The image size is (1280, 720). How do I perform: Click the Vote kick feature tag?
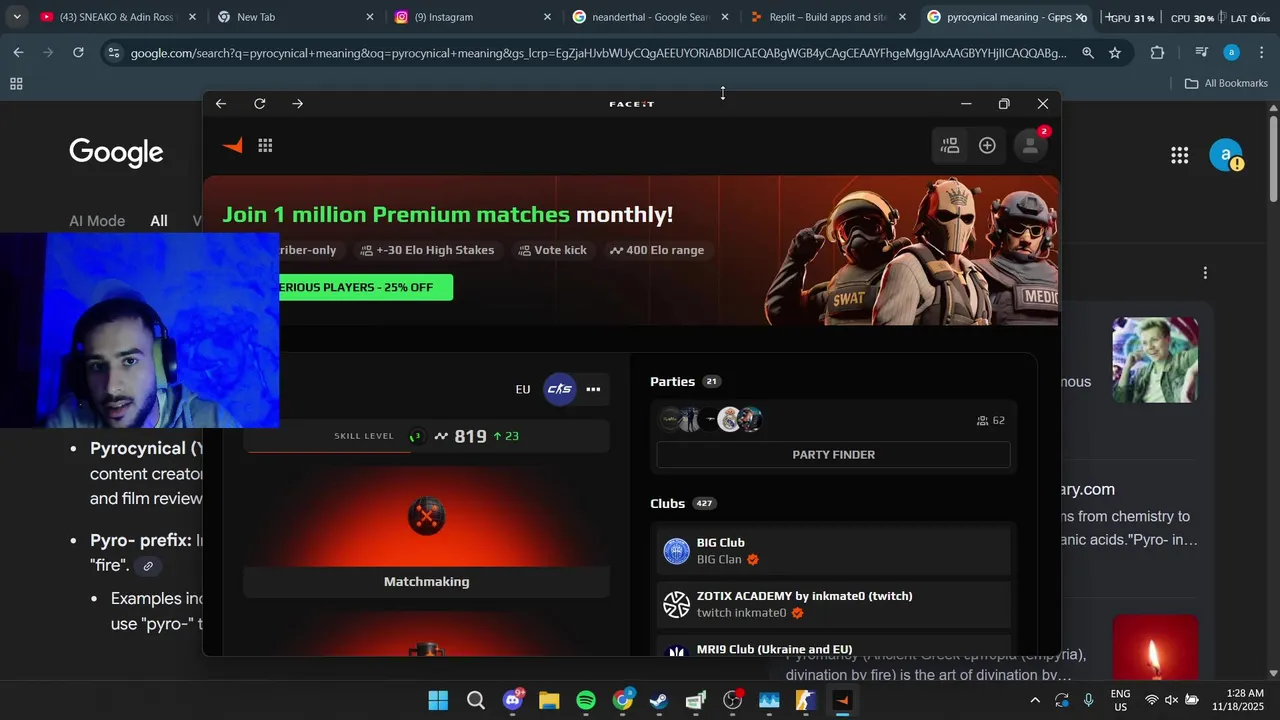tap(553, 250)
